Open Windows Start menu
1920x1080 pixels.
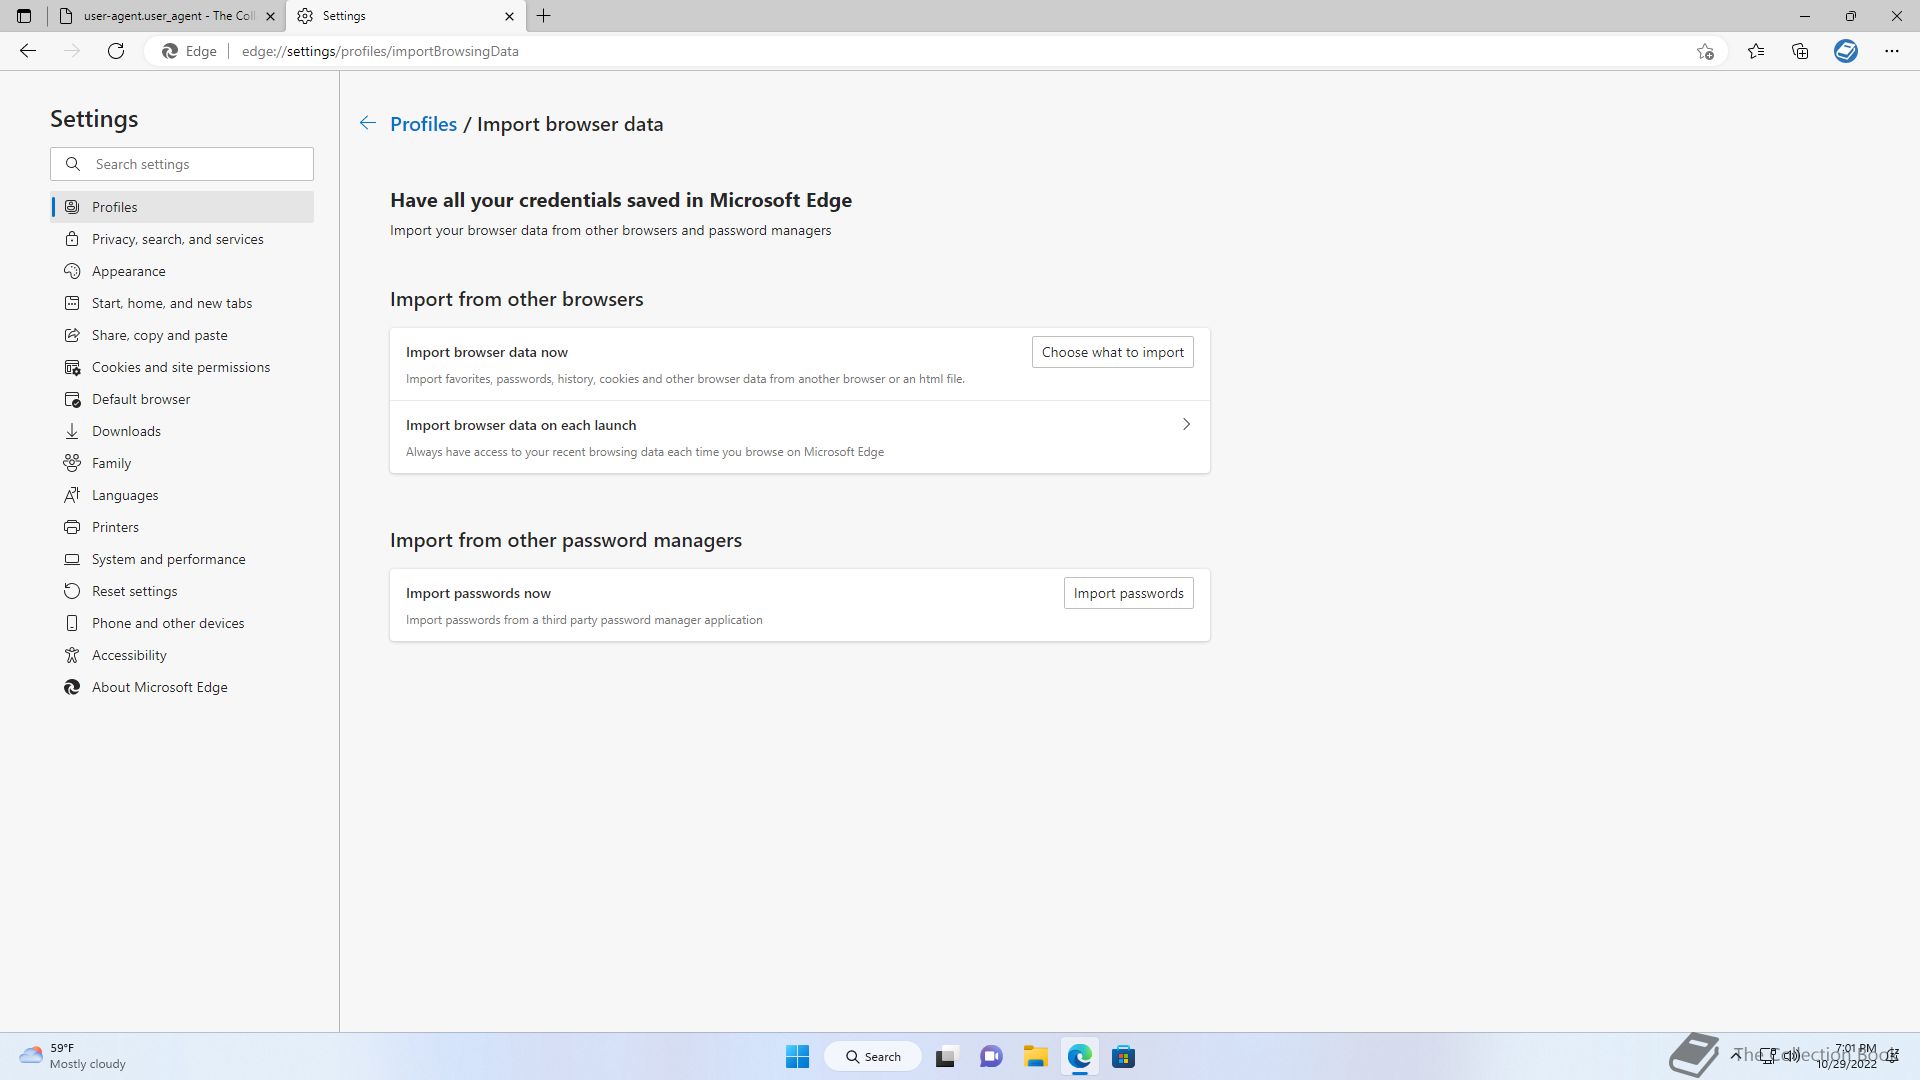pyautogui.click(x=797, y=1056)
